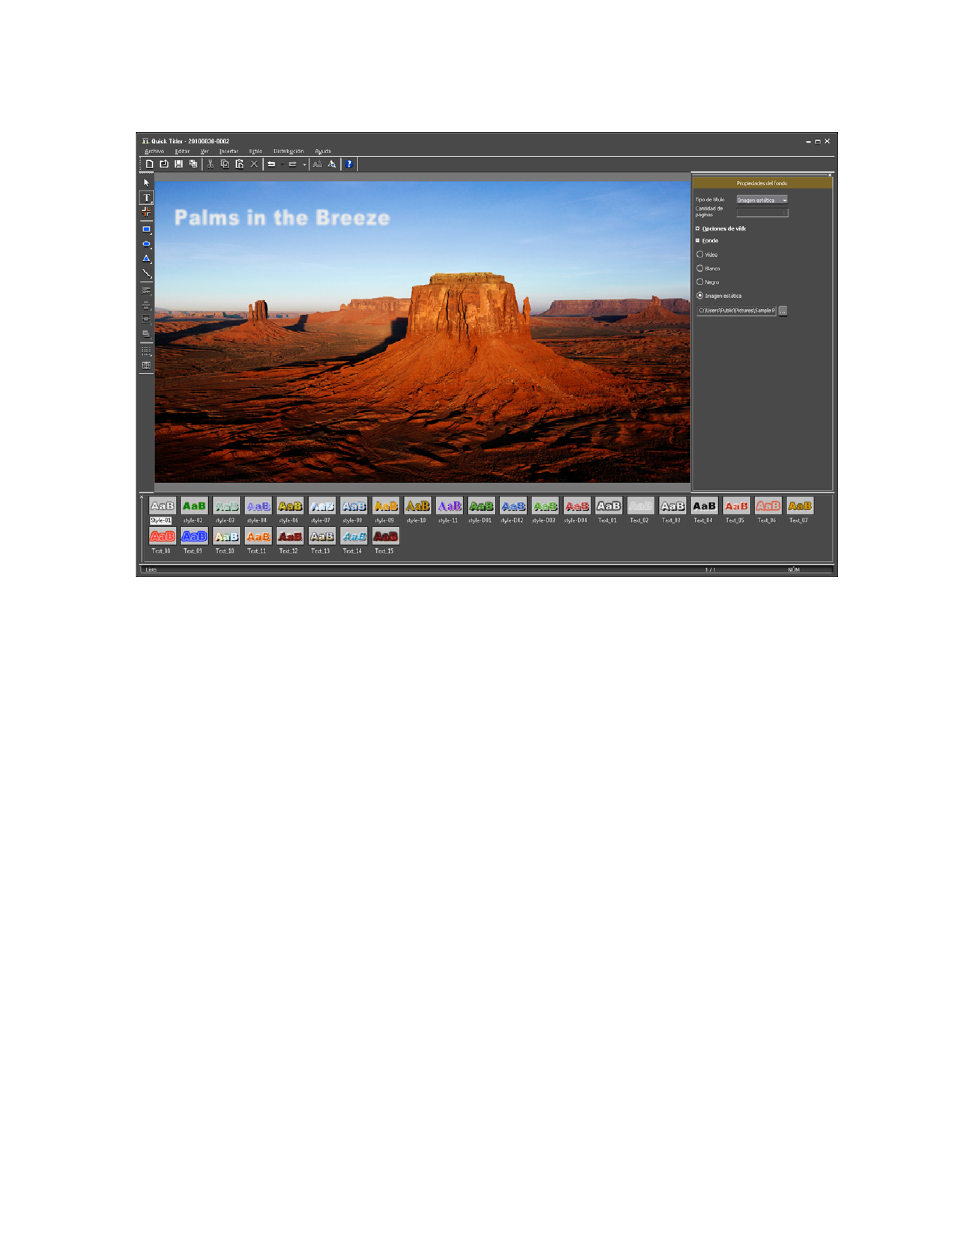Select the blue Triangle shape tool
This screenshot has height=1235, width=954.
tap(146, 259)
